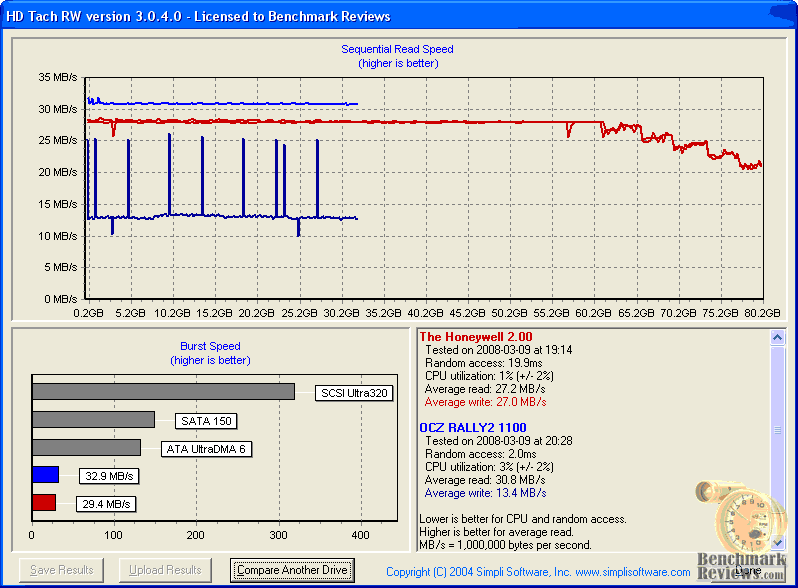
Task: Click the results panel scrollbar thumb
Action: click(x=777, y=430)
